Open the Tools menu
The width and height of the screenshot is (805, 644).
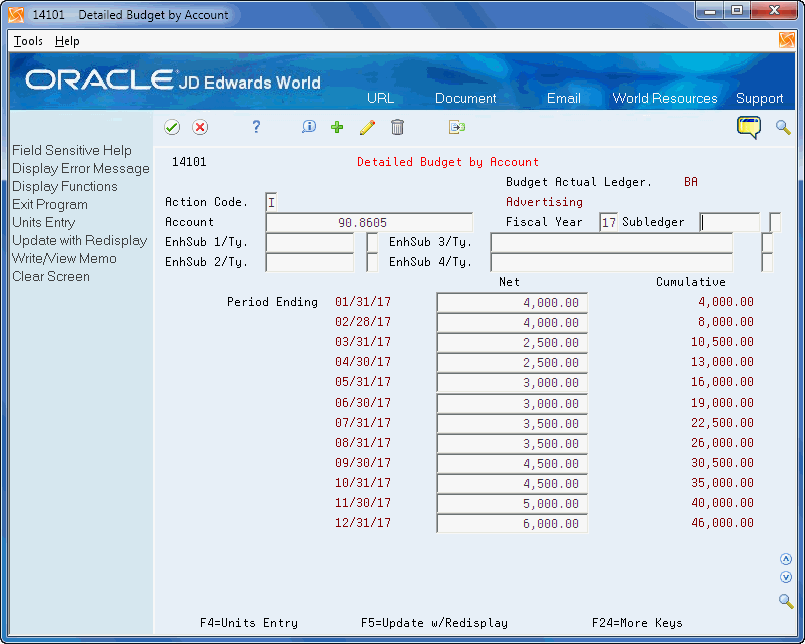28,41
